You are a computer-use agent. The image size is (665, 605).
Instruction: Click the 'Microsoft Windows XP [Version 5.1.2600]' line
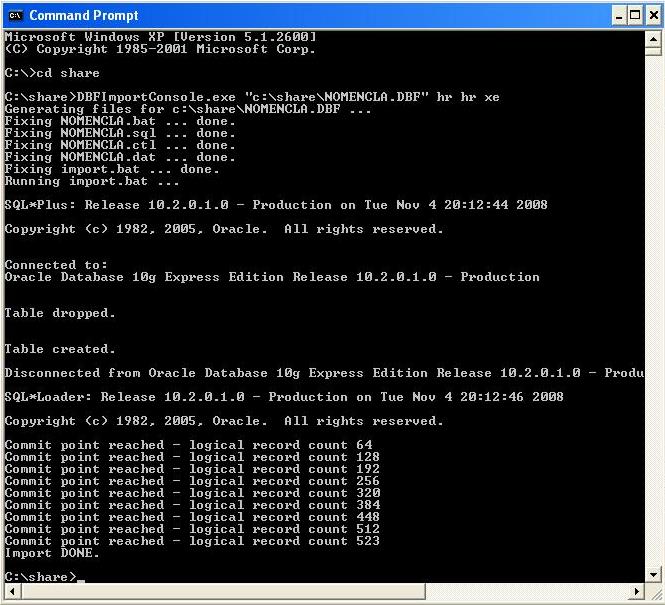pyautogui.click(x=161, y=37)
